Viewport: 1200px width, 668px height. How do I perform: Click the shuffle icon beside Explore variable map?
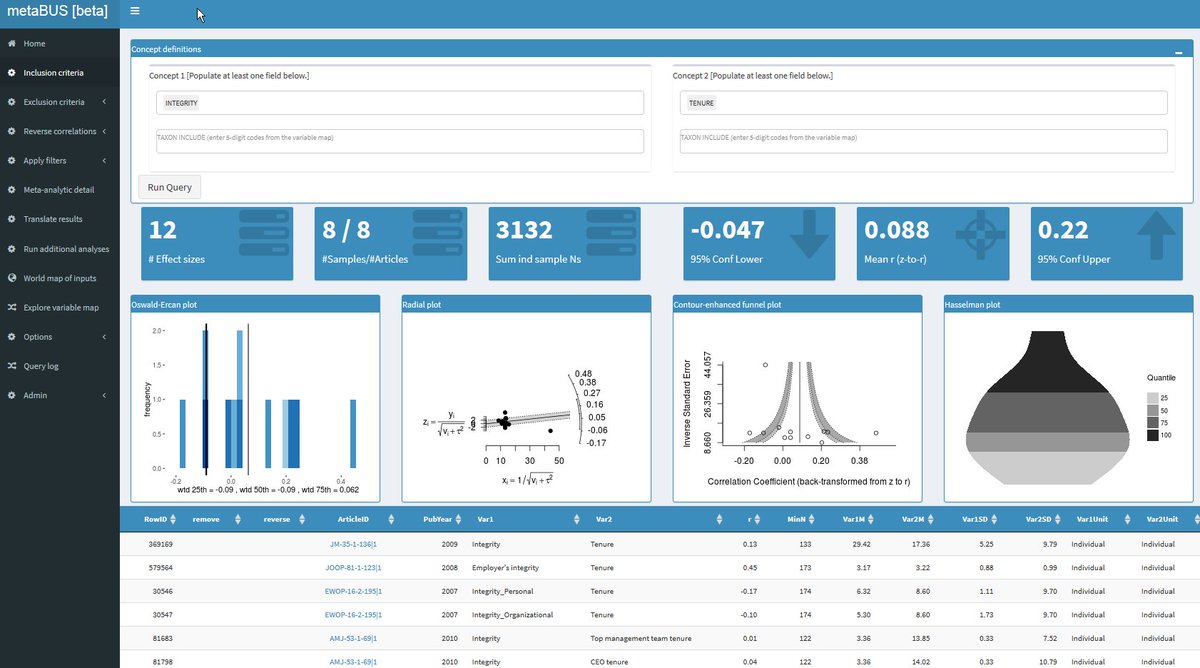pyautogui.click(x=11, y=307)
